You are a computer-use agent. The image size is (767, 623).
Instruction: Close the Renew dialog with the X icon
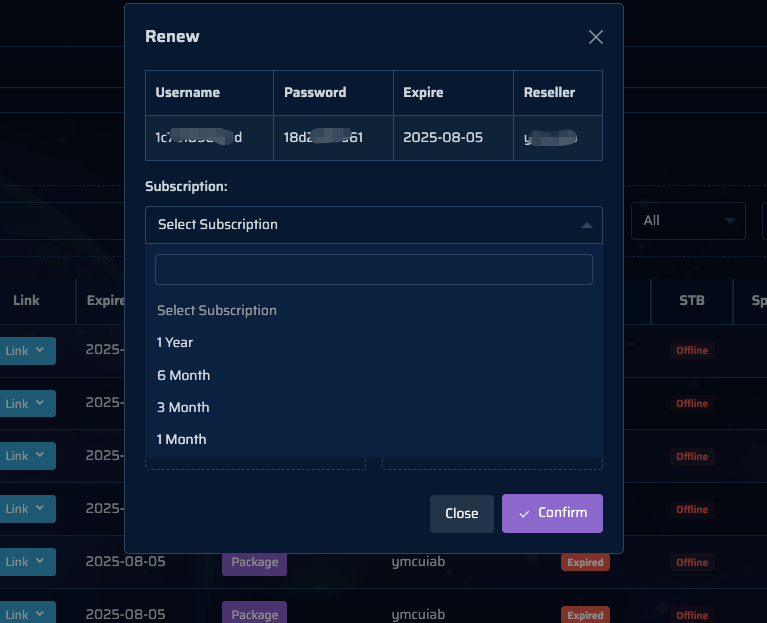click(595, 37)
